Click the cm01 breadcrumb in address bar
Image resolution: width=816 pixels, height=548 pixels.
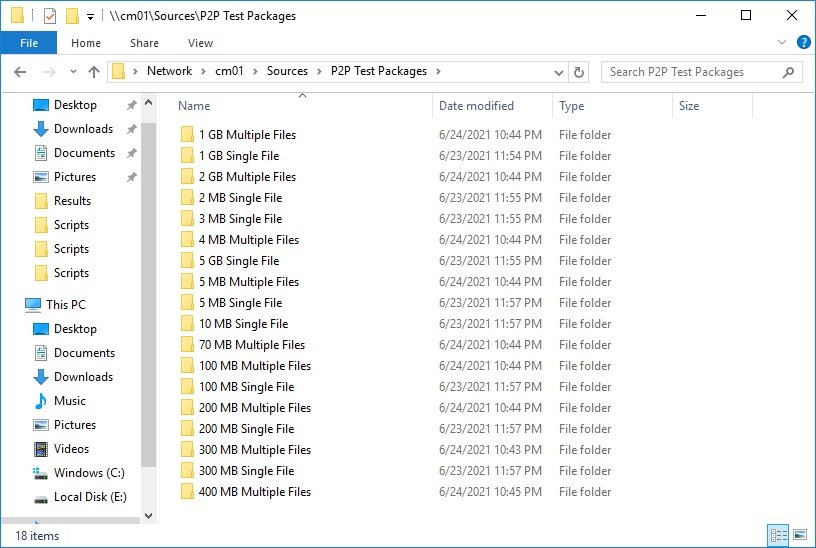(228, 72)
